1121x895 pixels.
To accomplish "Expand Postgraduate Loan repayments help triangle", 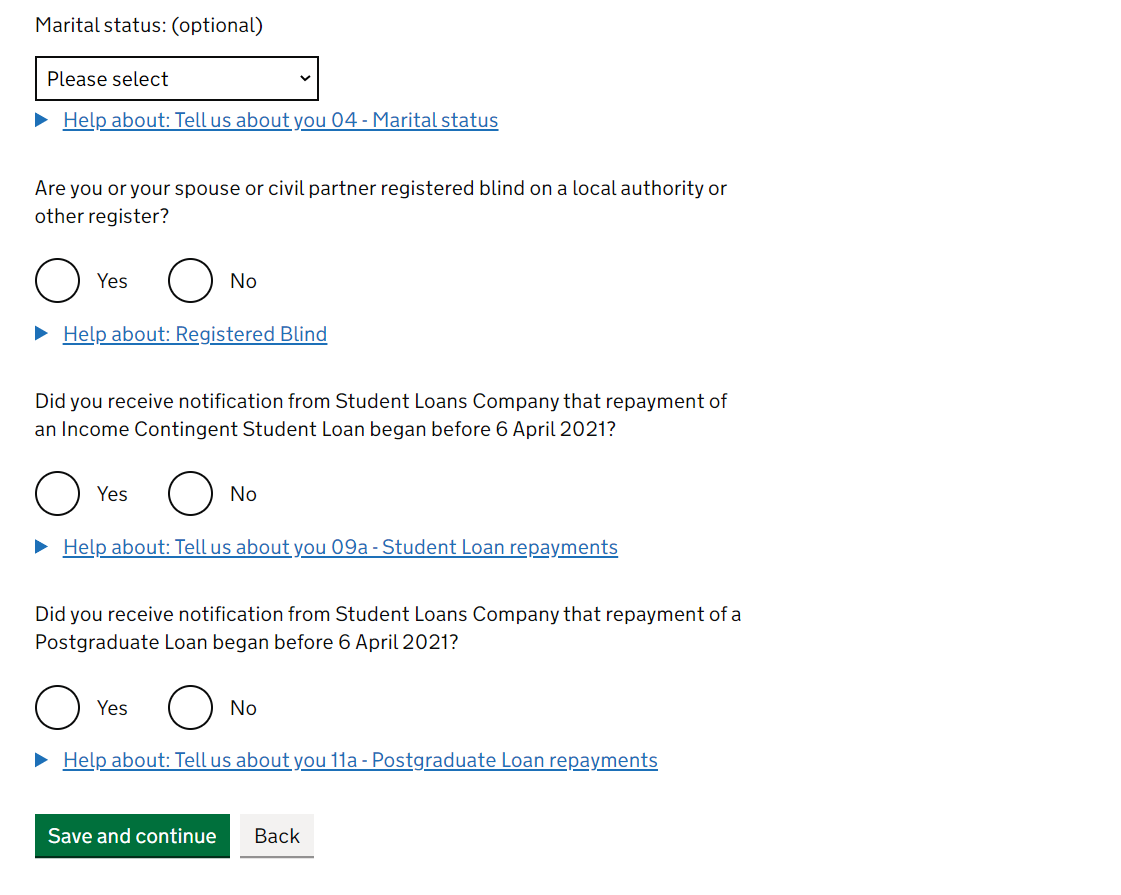I will click(41, 760).
